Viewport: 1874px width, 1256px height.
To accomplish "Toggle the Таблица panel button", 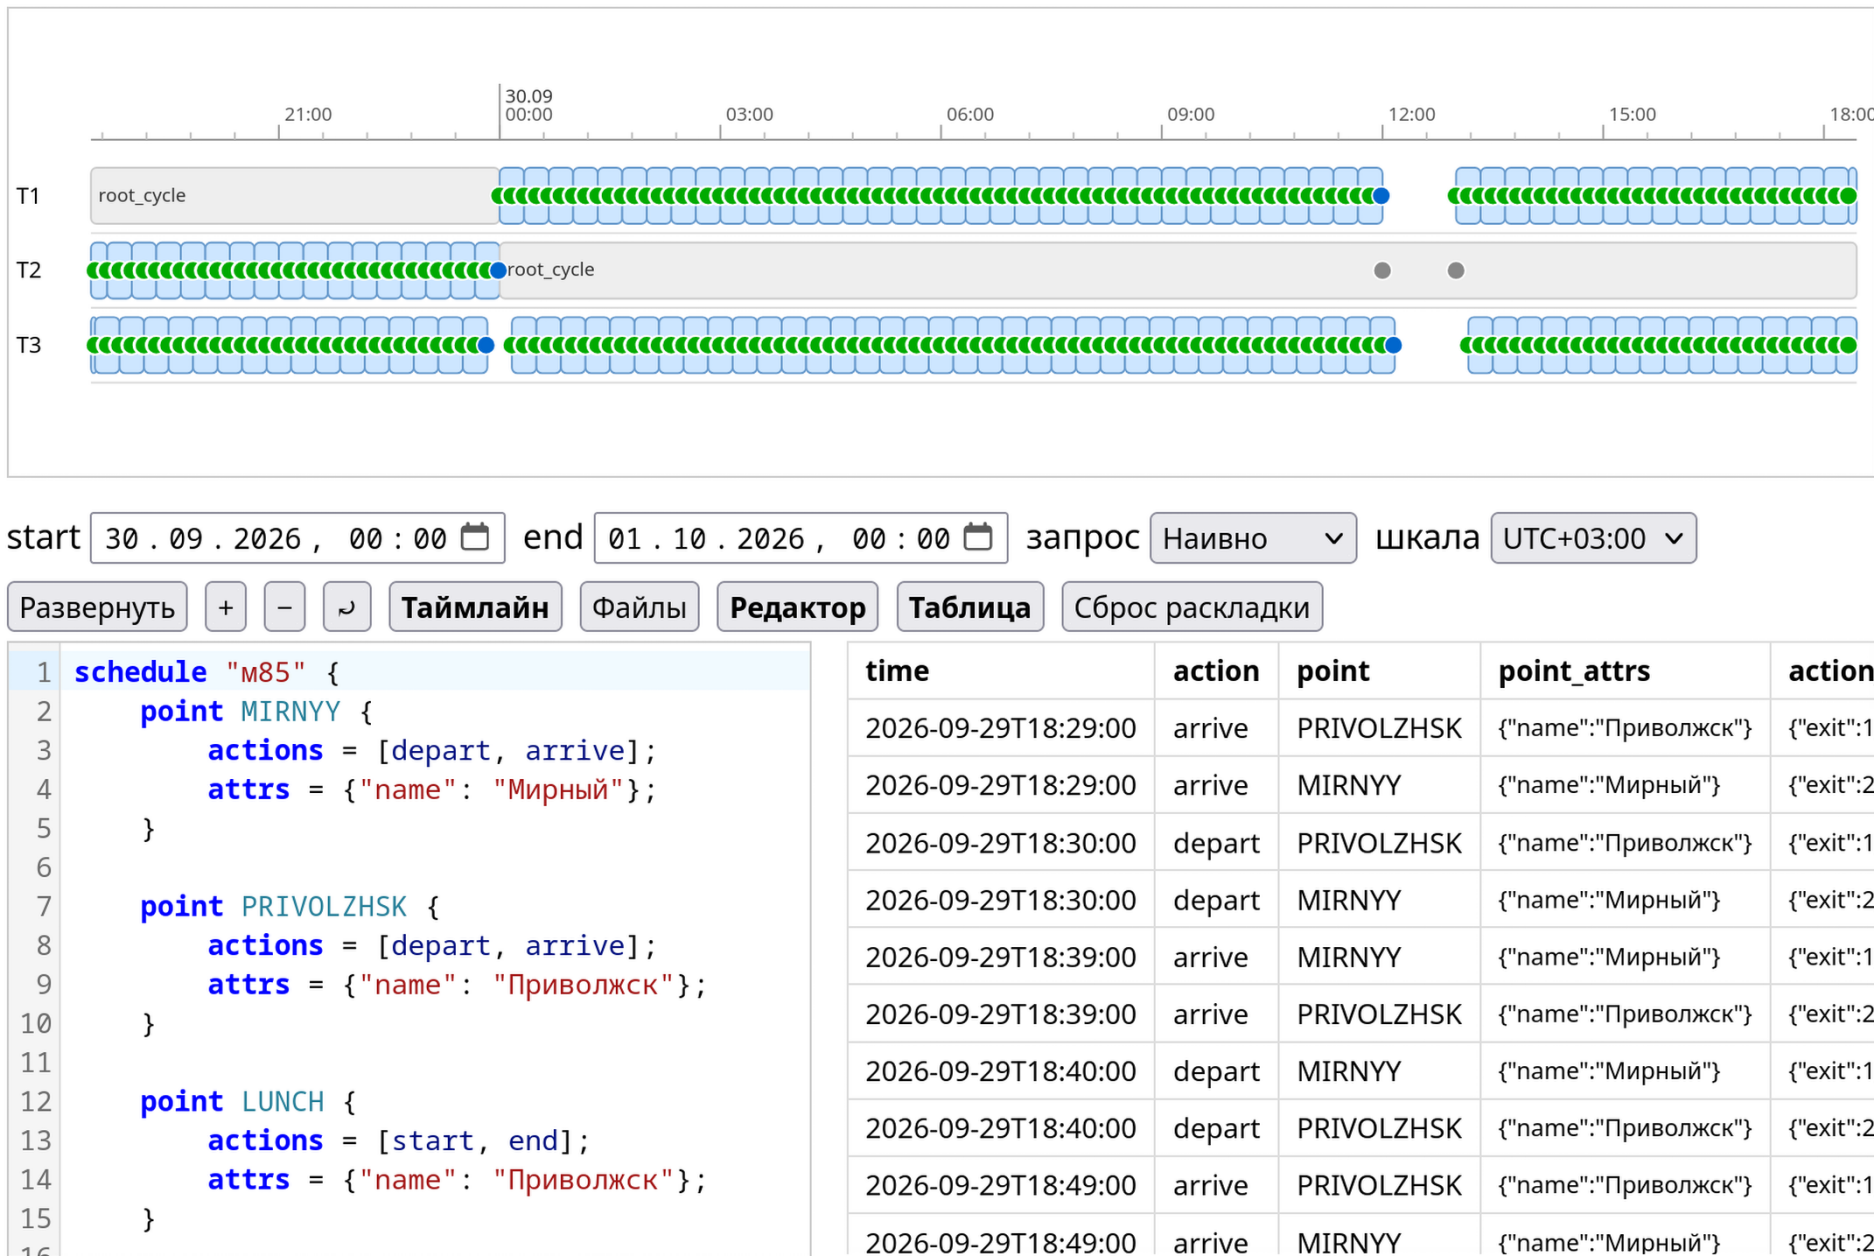I will 970,607.
